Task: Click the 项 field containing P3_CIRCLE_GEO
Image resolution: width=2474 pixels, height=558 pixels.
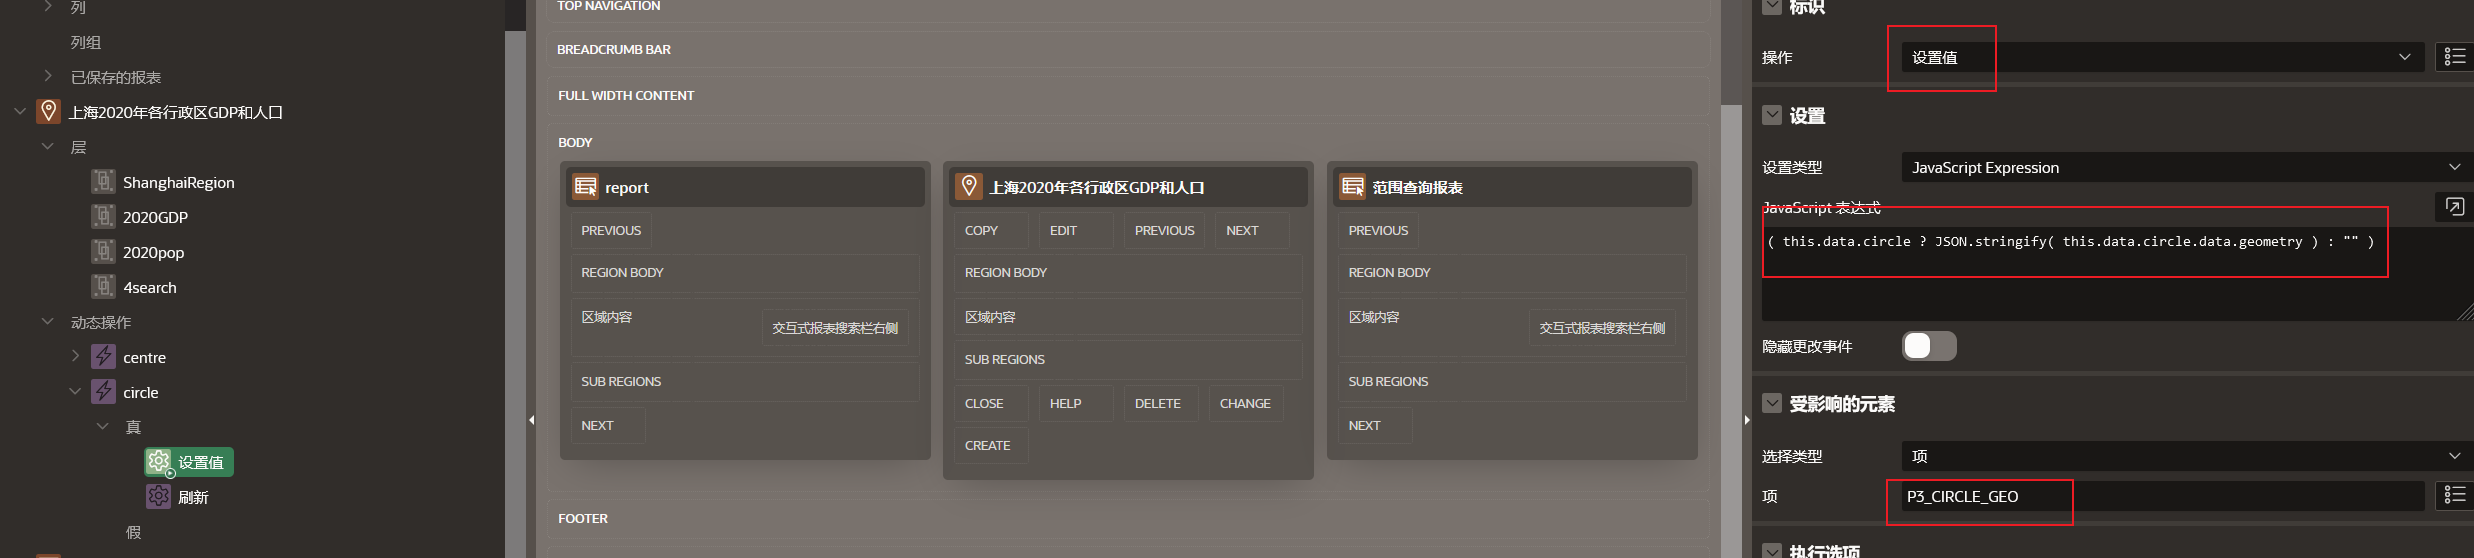Action: (2163, 495)
